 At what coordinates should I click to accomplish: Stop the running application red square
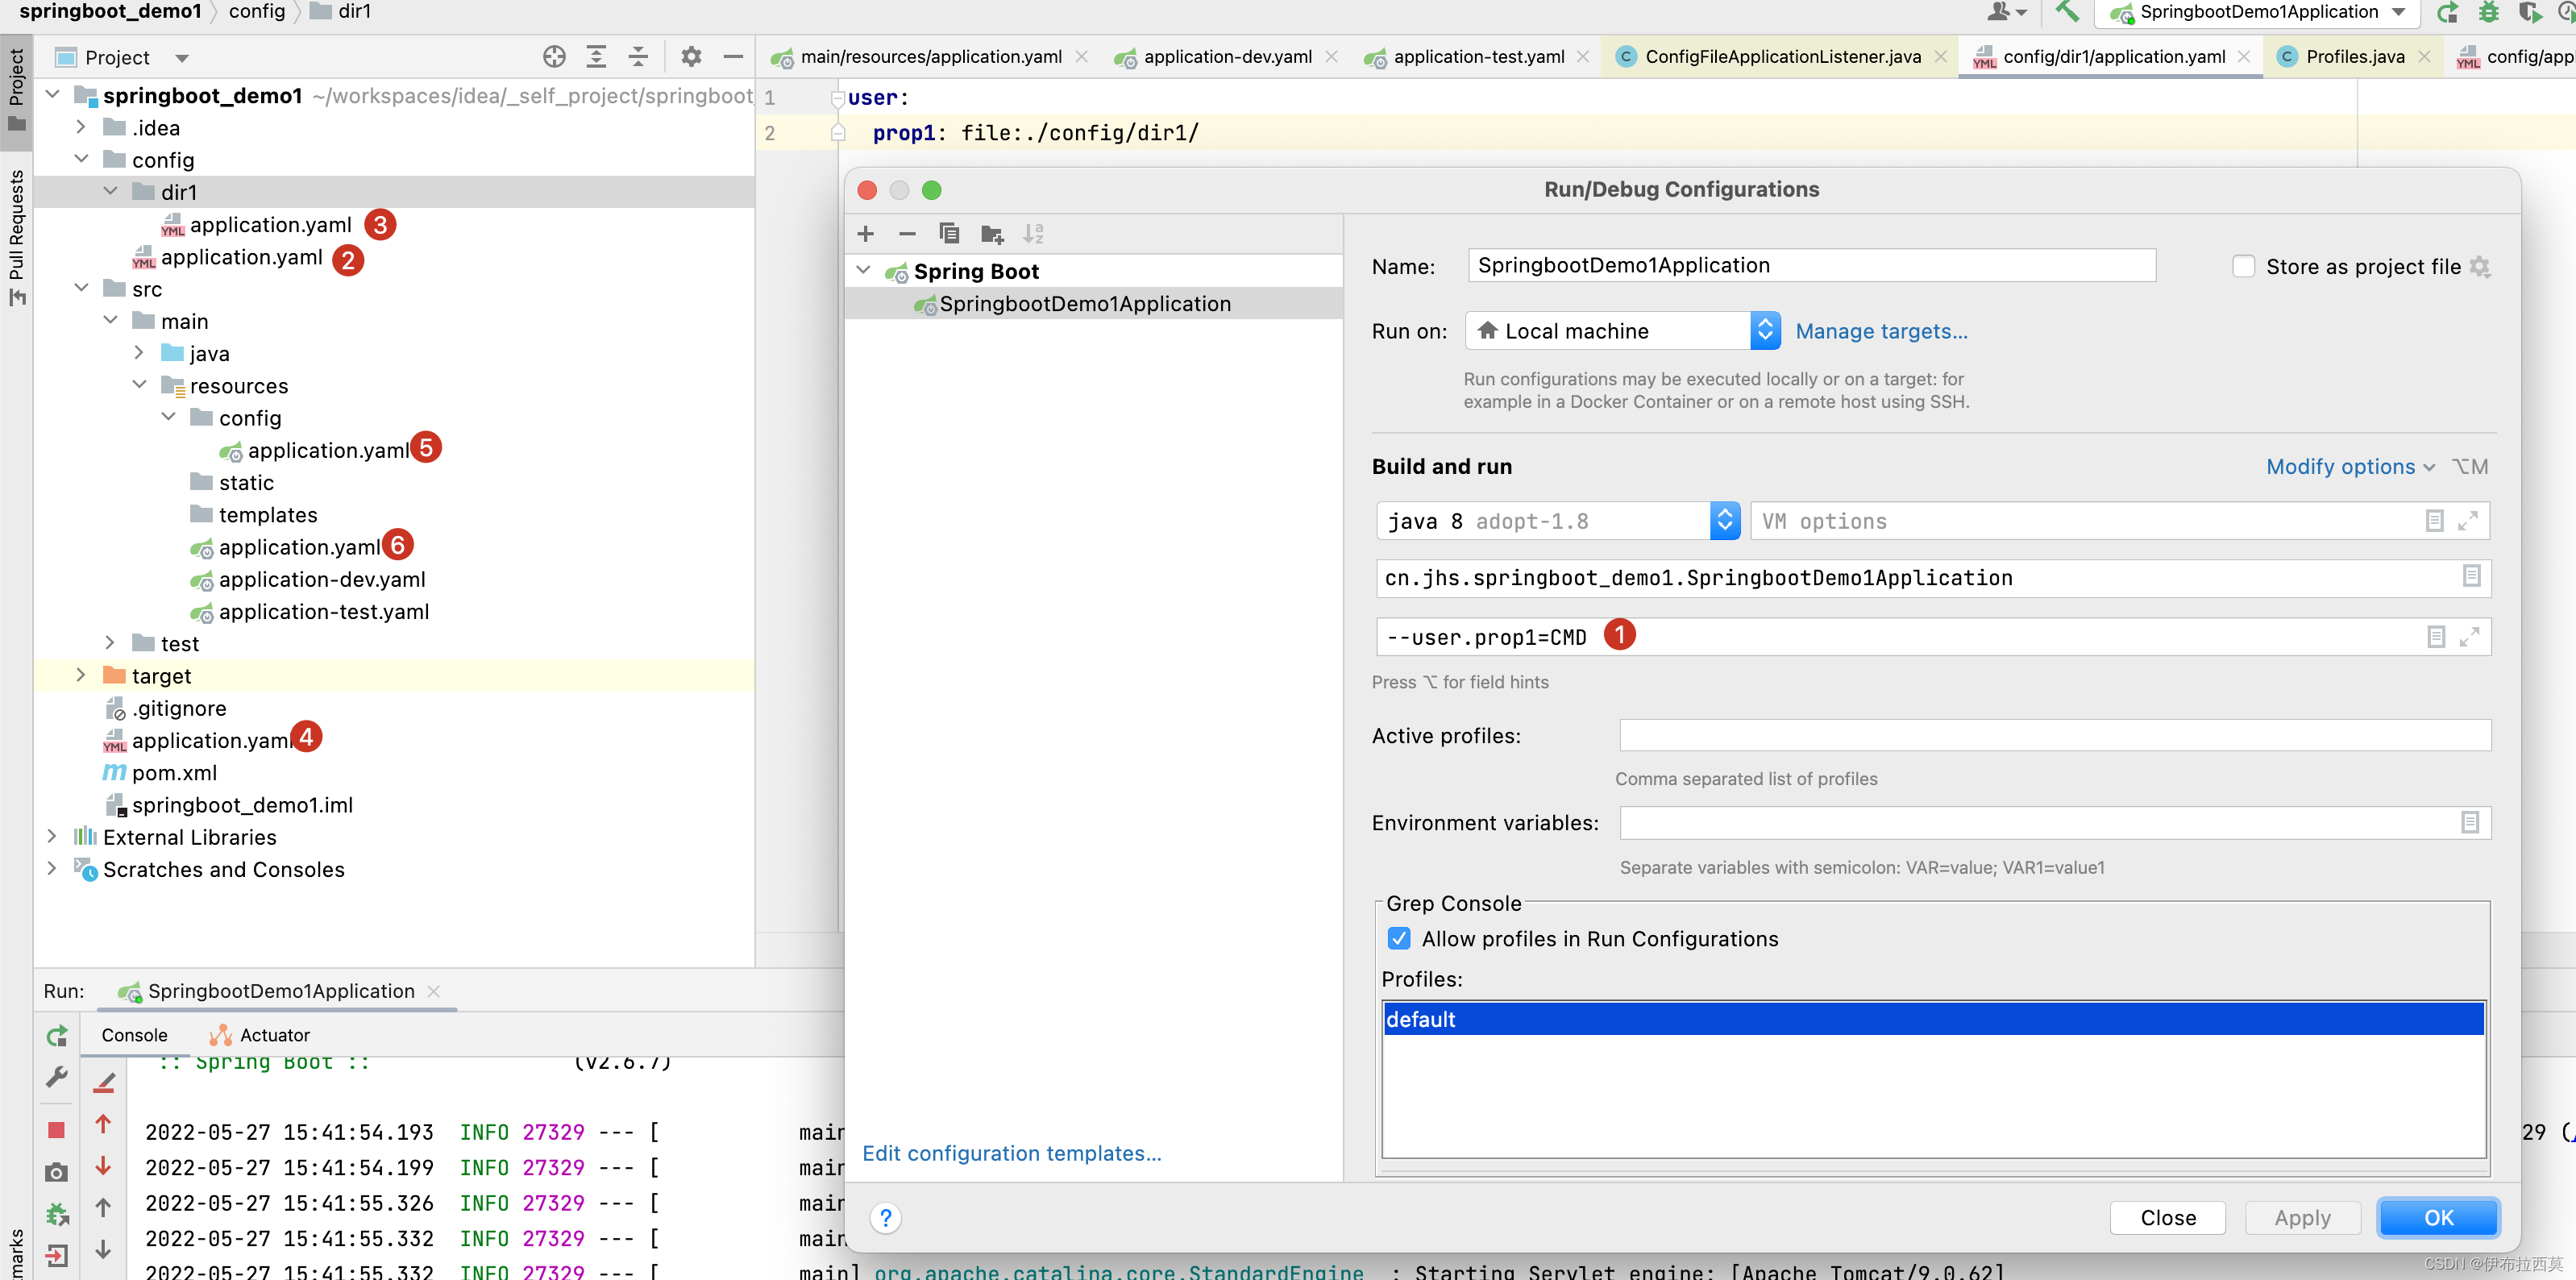coord(56,1130)
